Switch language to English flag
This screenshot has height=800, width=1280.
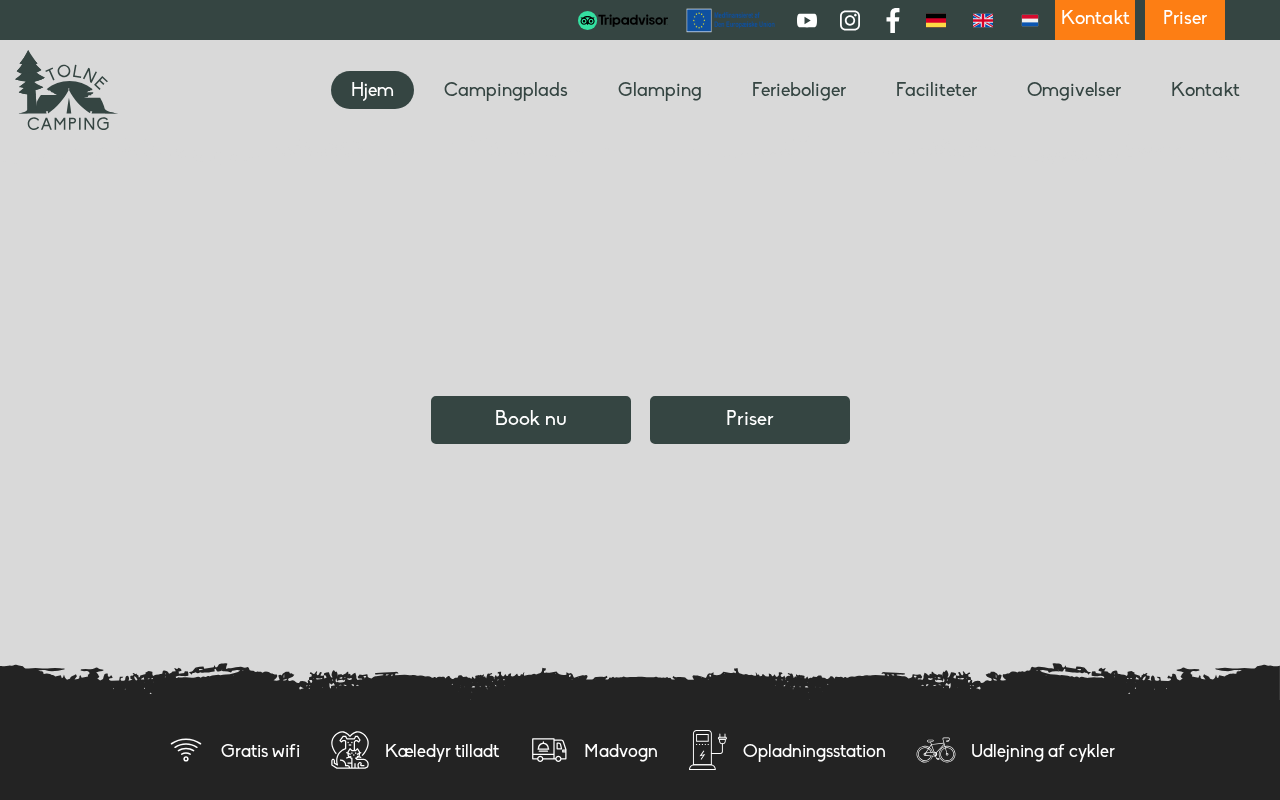pos(983,20)
